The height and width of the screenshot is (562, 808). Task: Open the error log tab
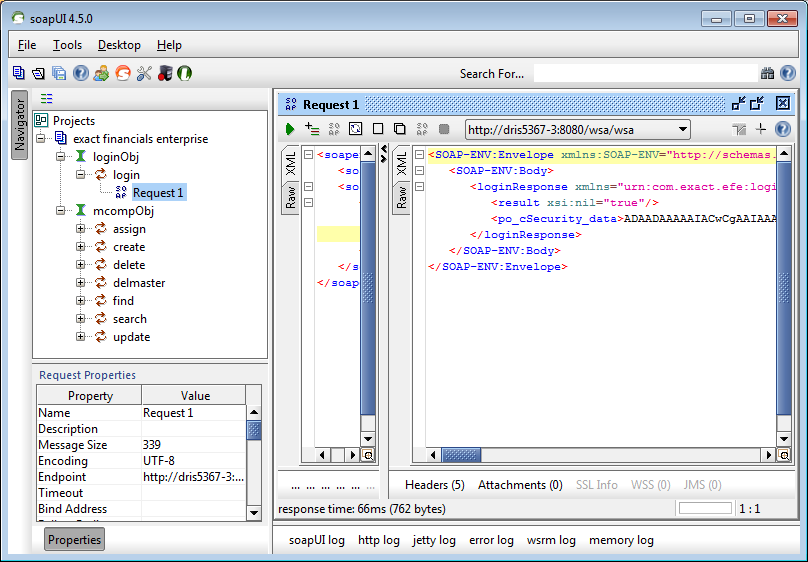pos(491,540)
